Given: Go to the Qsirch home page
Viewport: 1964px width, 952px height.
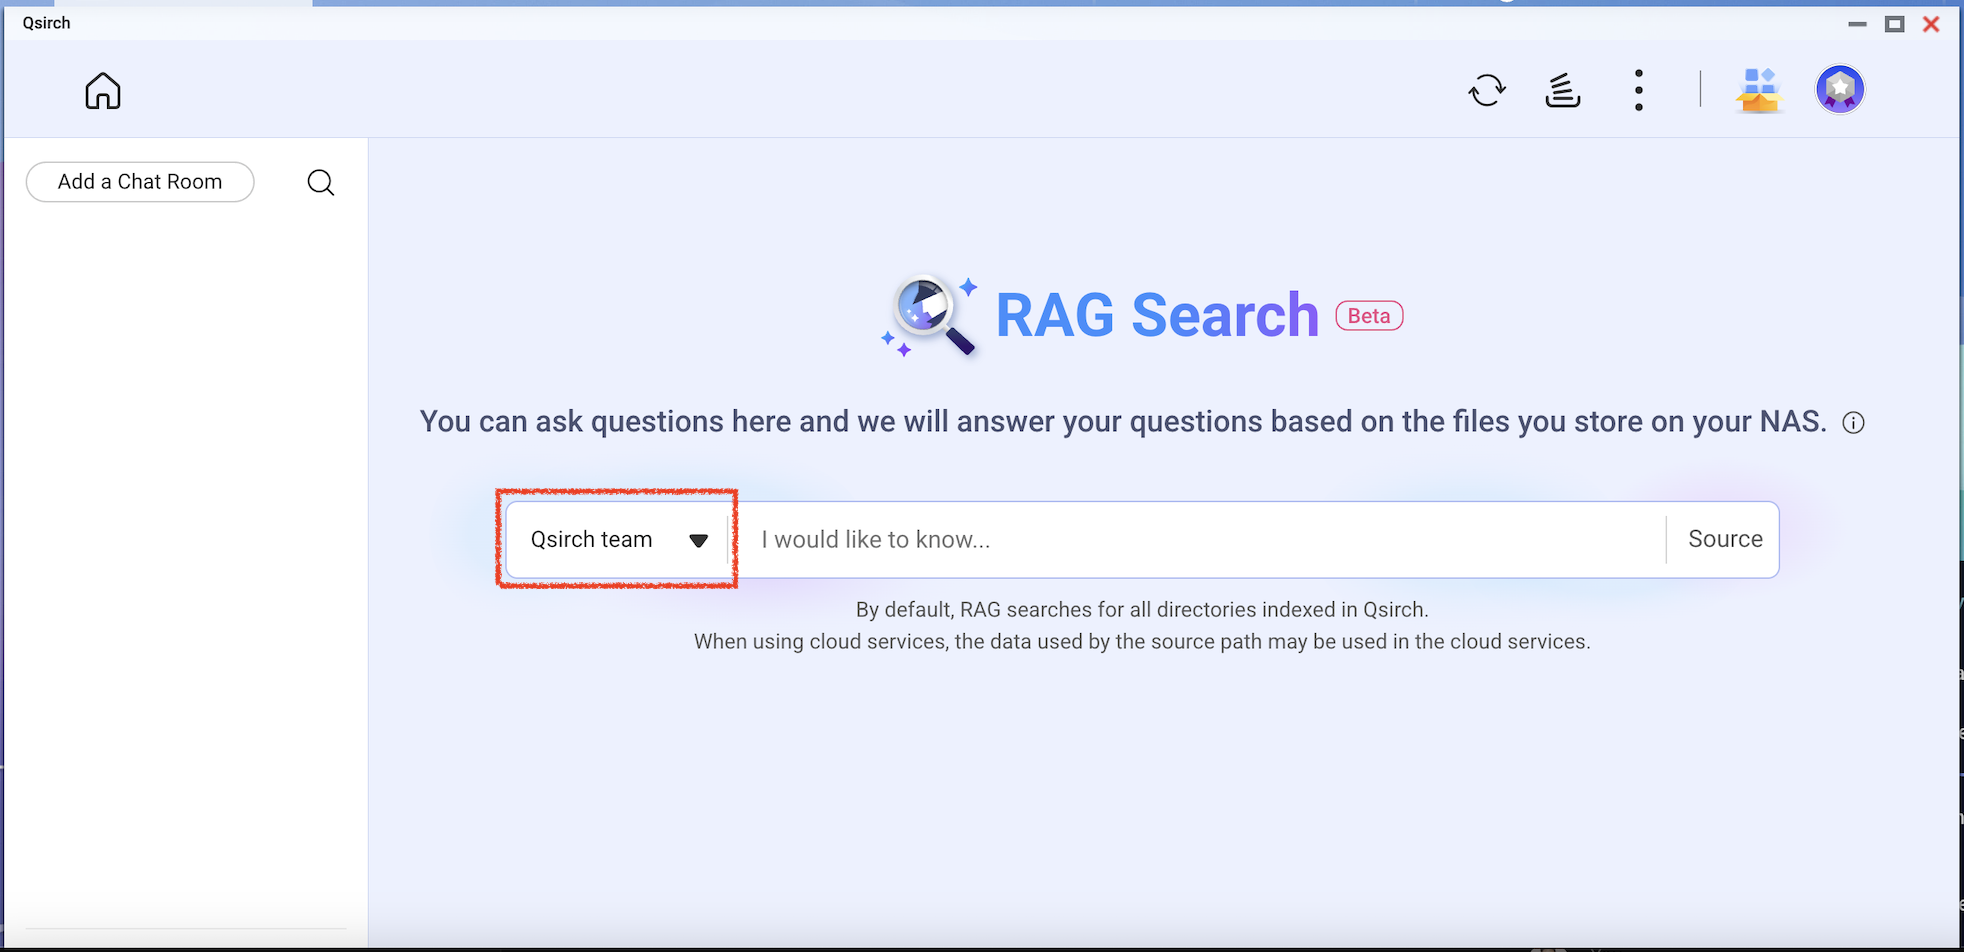Looking at the screenshot, I should coord(102,91).
